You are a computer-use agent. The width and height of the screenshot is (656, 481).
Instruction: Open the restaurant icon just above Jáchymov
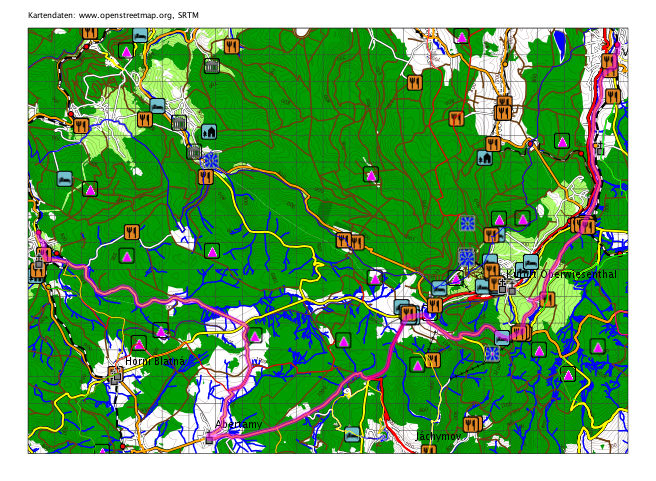(x=471, y=424)
